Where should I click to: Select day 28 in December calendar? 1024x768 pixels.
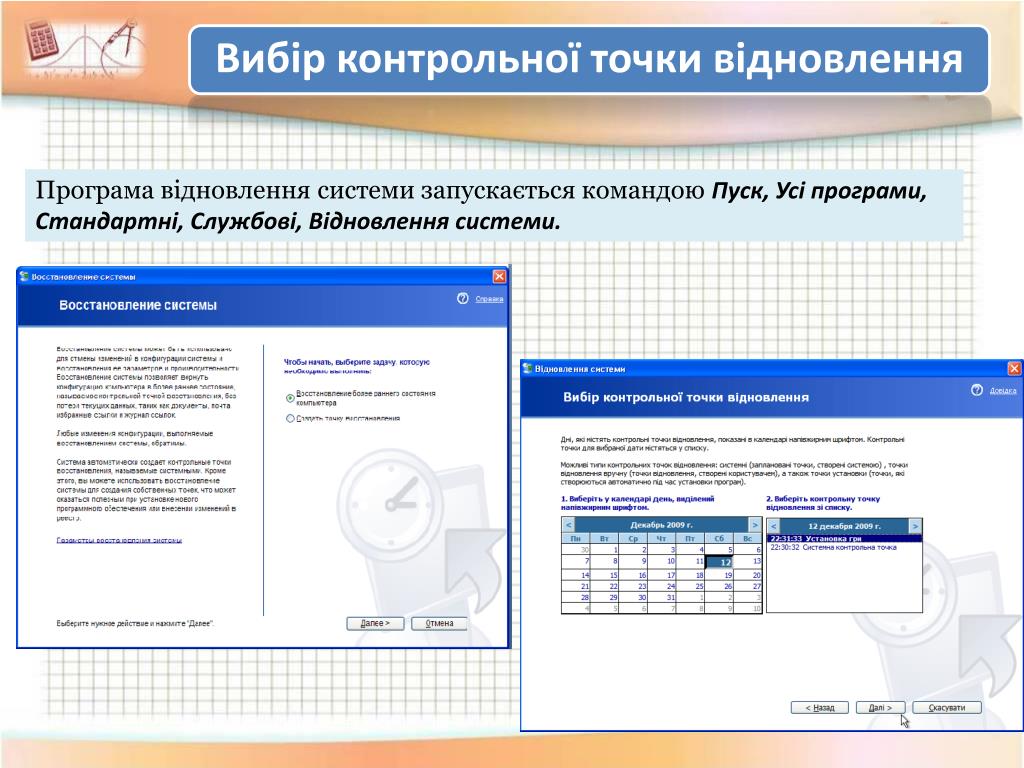click(576, 597)
